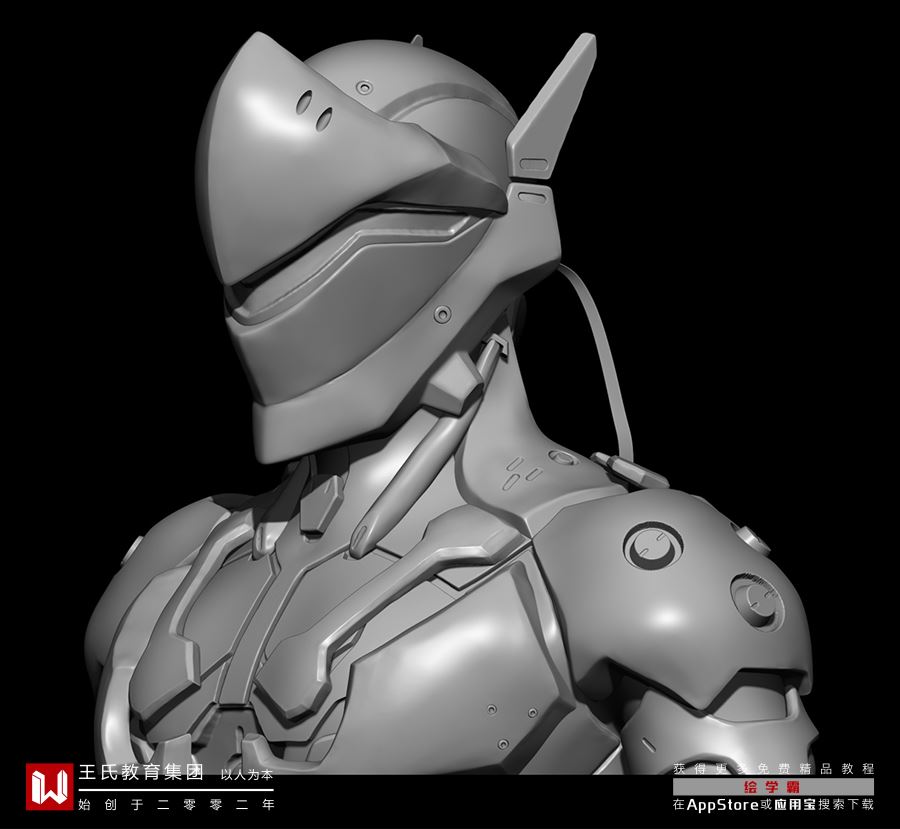
Task: Click the 以人为本 slogan text
Action: pos(247,774)
